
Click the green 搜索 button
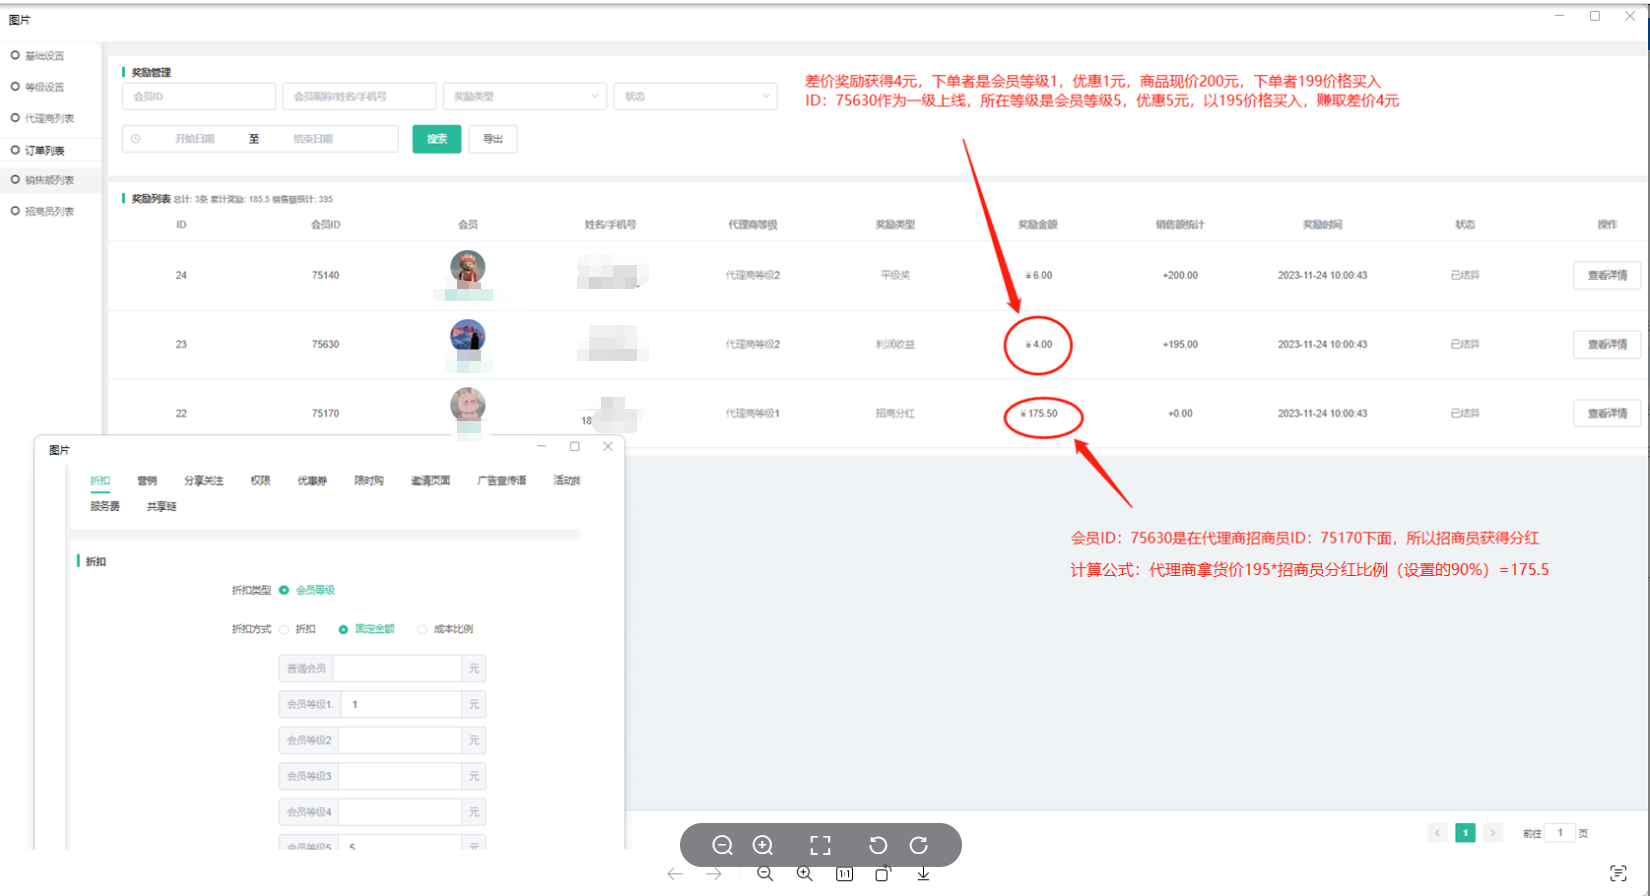click(436, 139)
